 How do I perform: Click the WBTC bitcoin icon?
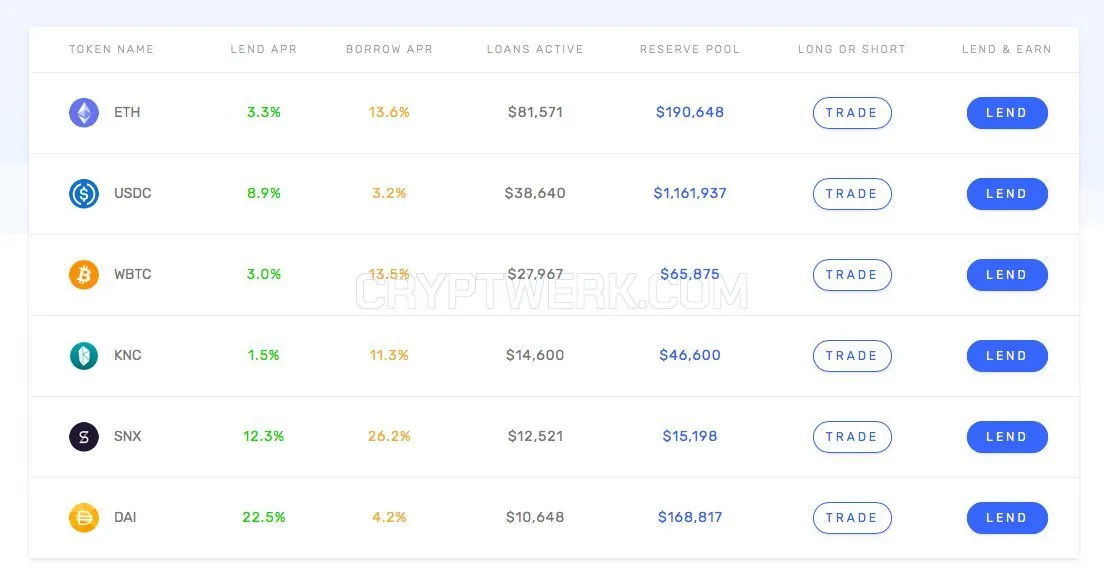click(84, 275)
